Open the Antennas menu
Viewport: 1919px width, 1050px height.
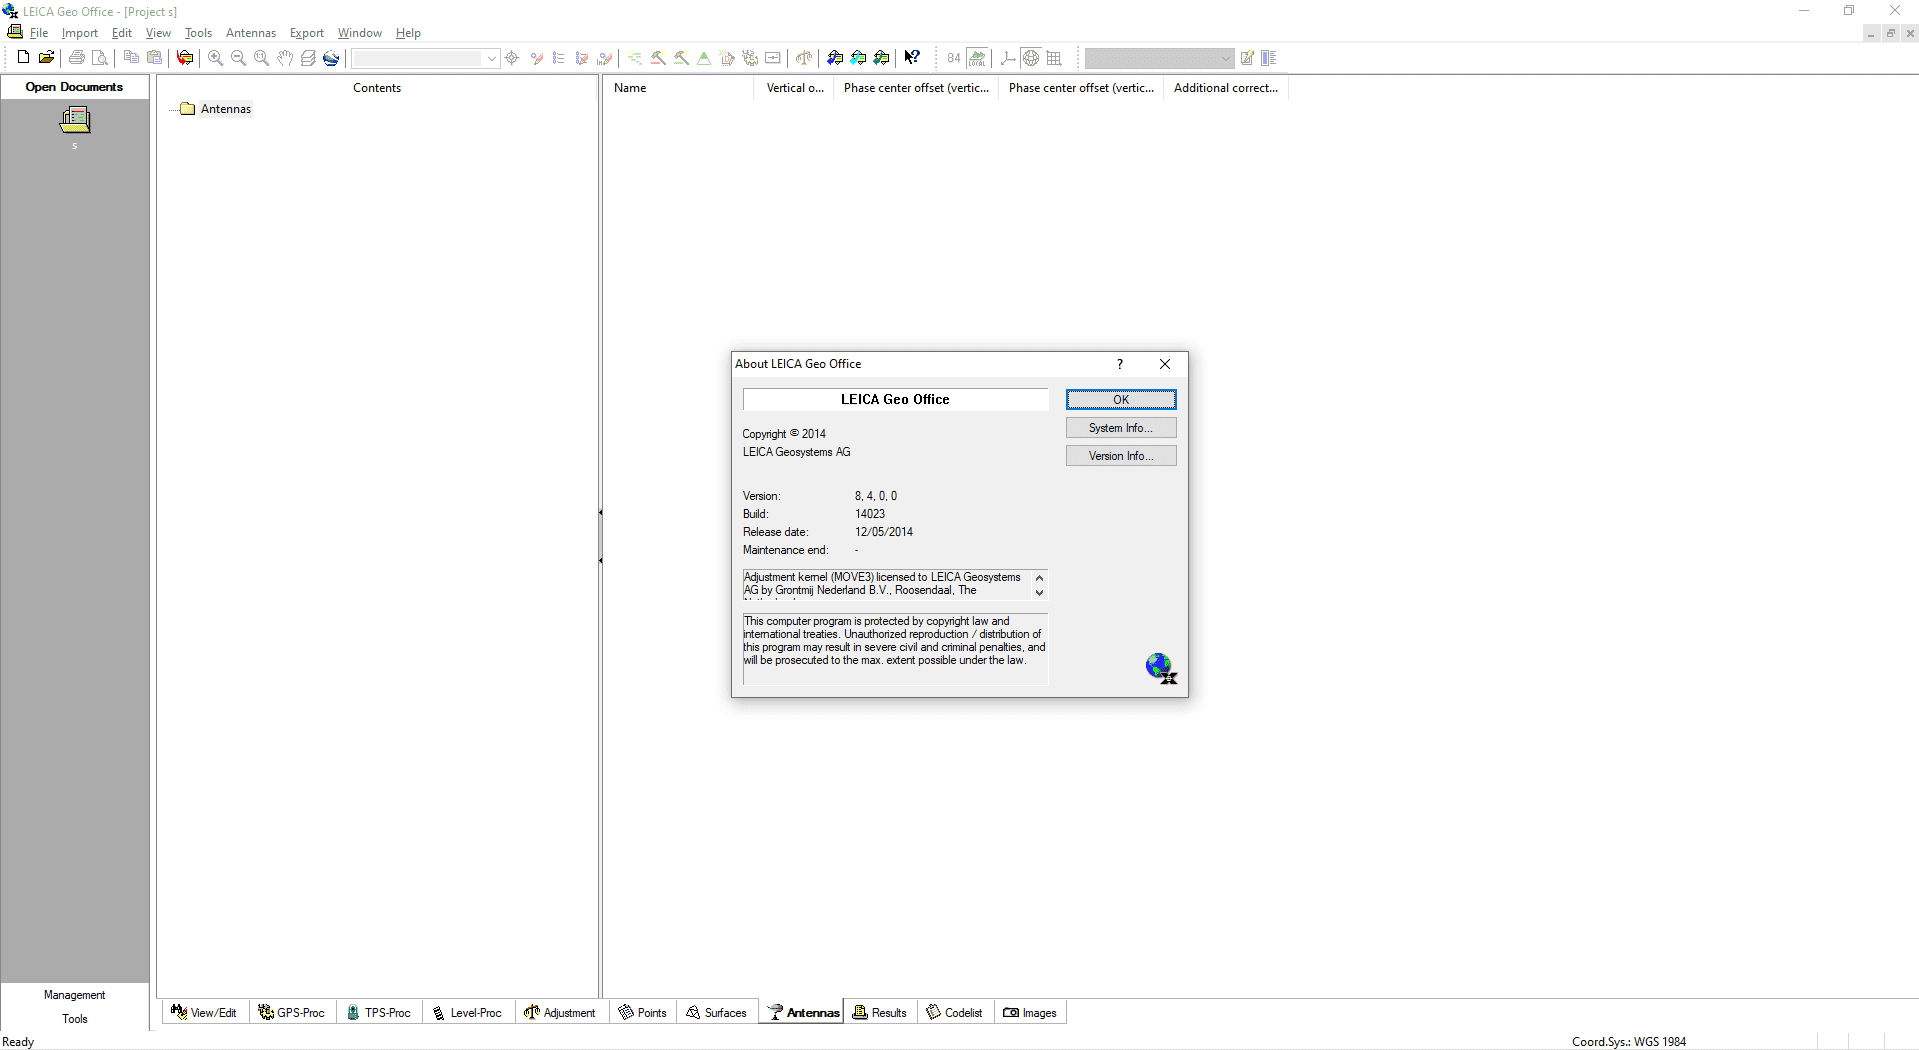(251, 33)
